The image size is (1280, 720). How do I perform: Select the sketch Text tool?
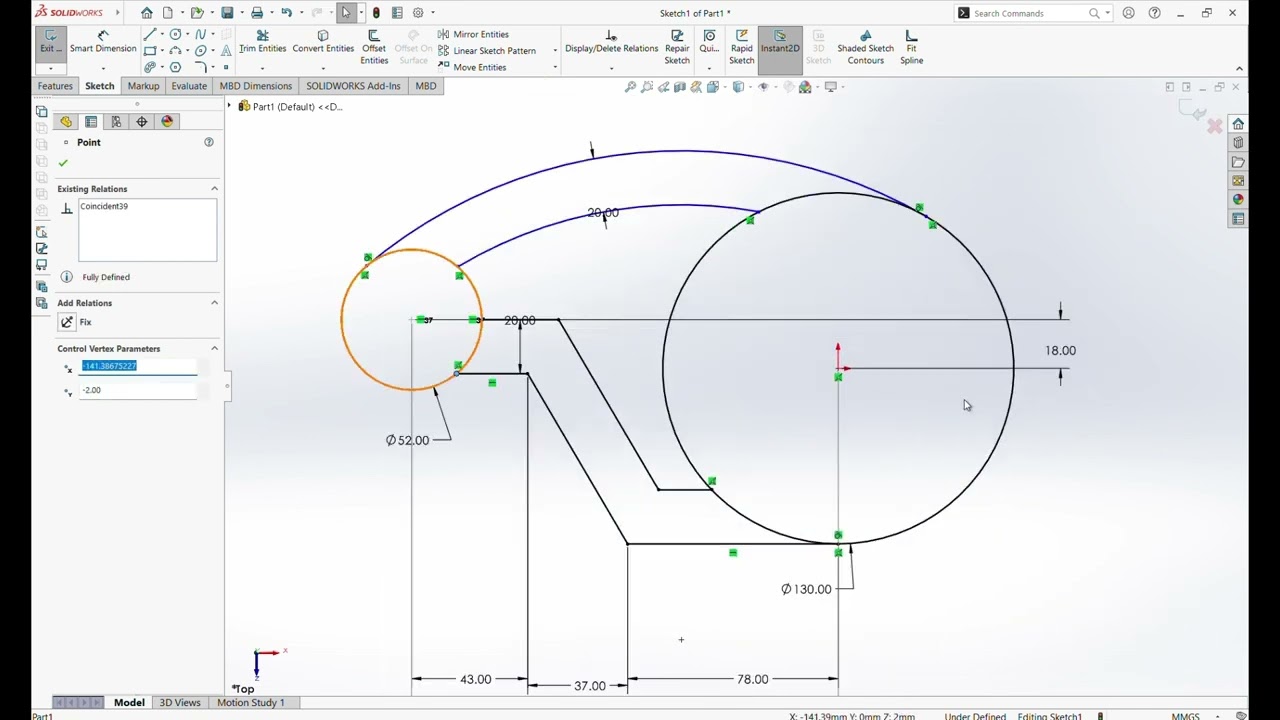226,50
